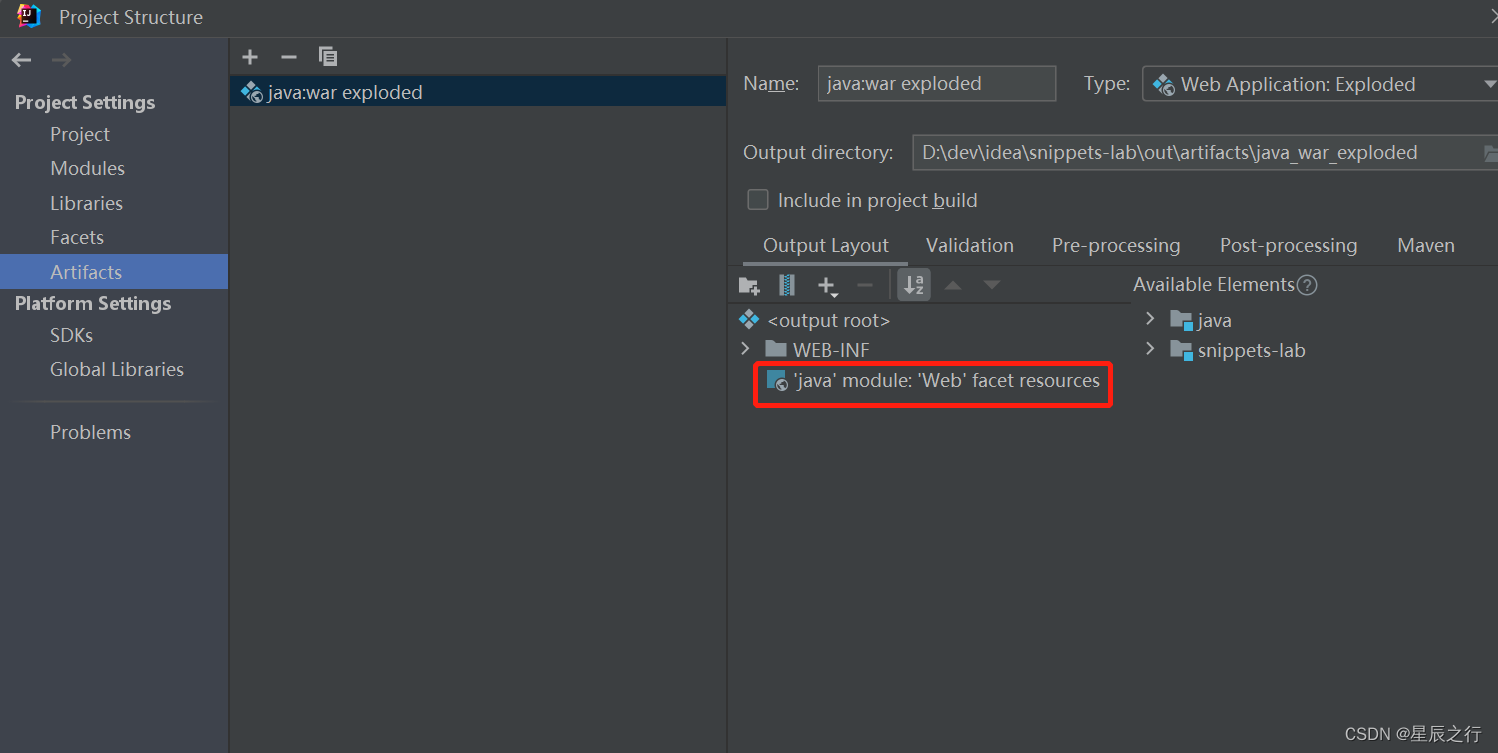
Task: Open Global Libraries settings
Action: coord(117,369)
